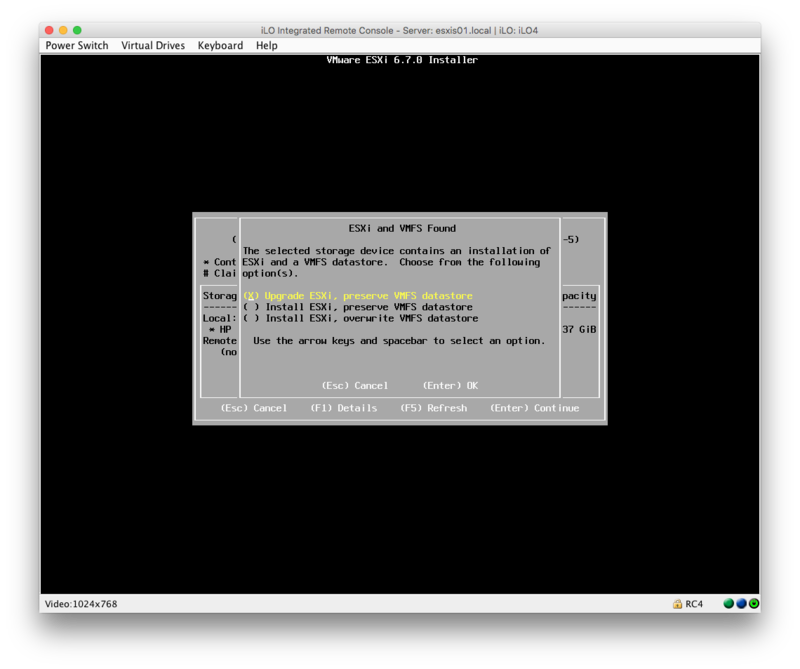This screenshot has height=669, width=800.
Task: Click (Enter) Continue in bottom bar
Action: click(535, 408)
